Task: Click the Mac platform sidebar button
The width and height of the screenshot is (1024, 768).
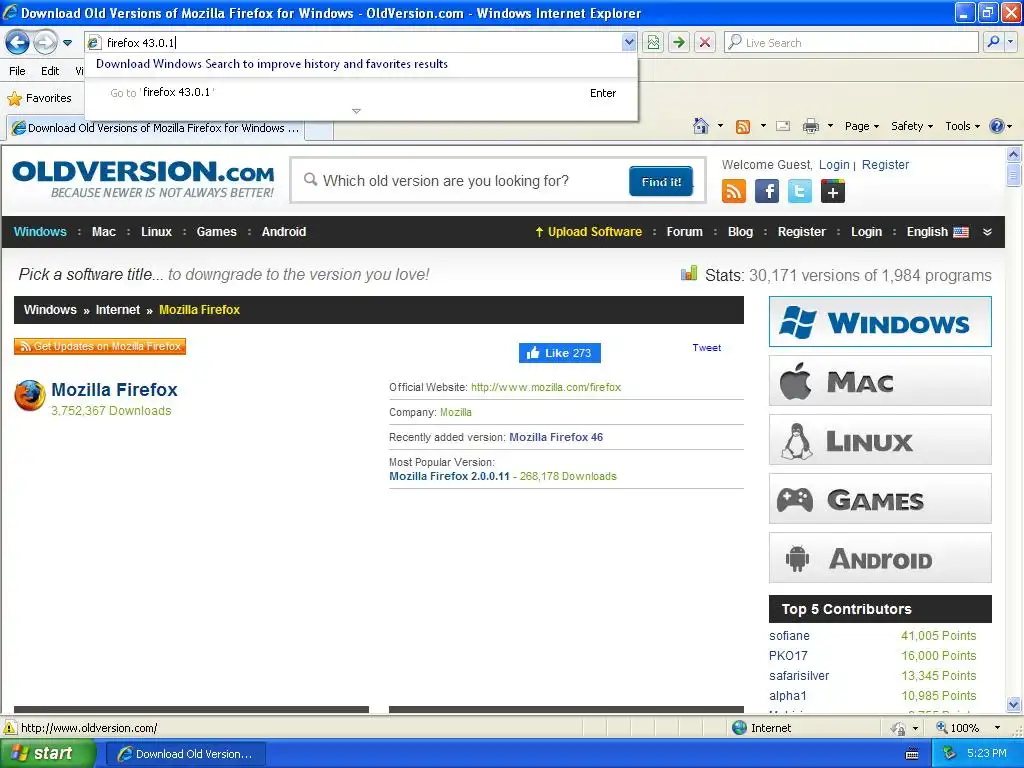Action: (x=880, y=381)
